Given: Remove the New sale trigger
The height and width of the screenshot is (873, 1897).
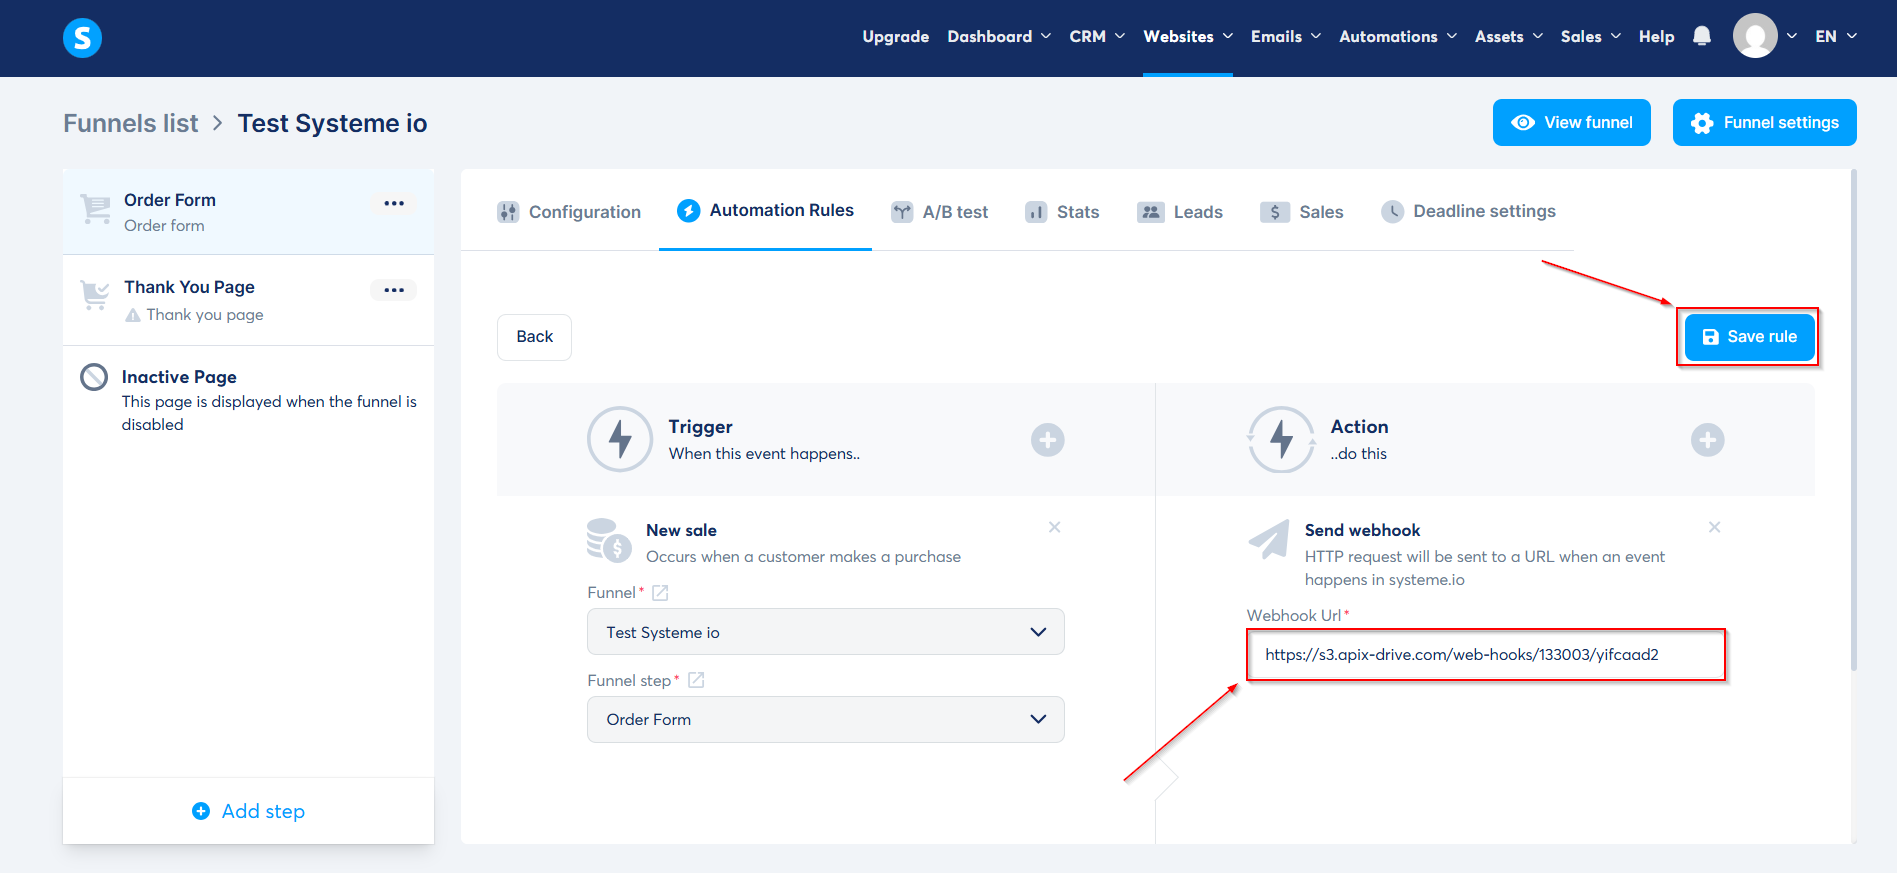Looking at the screenshot, I should (1054, 527).
